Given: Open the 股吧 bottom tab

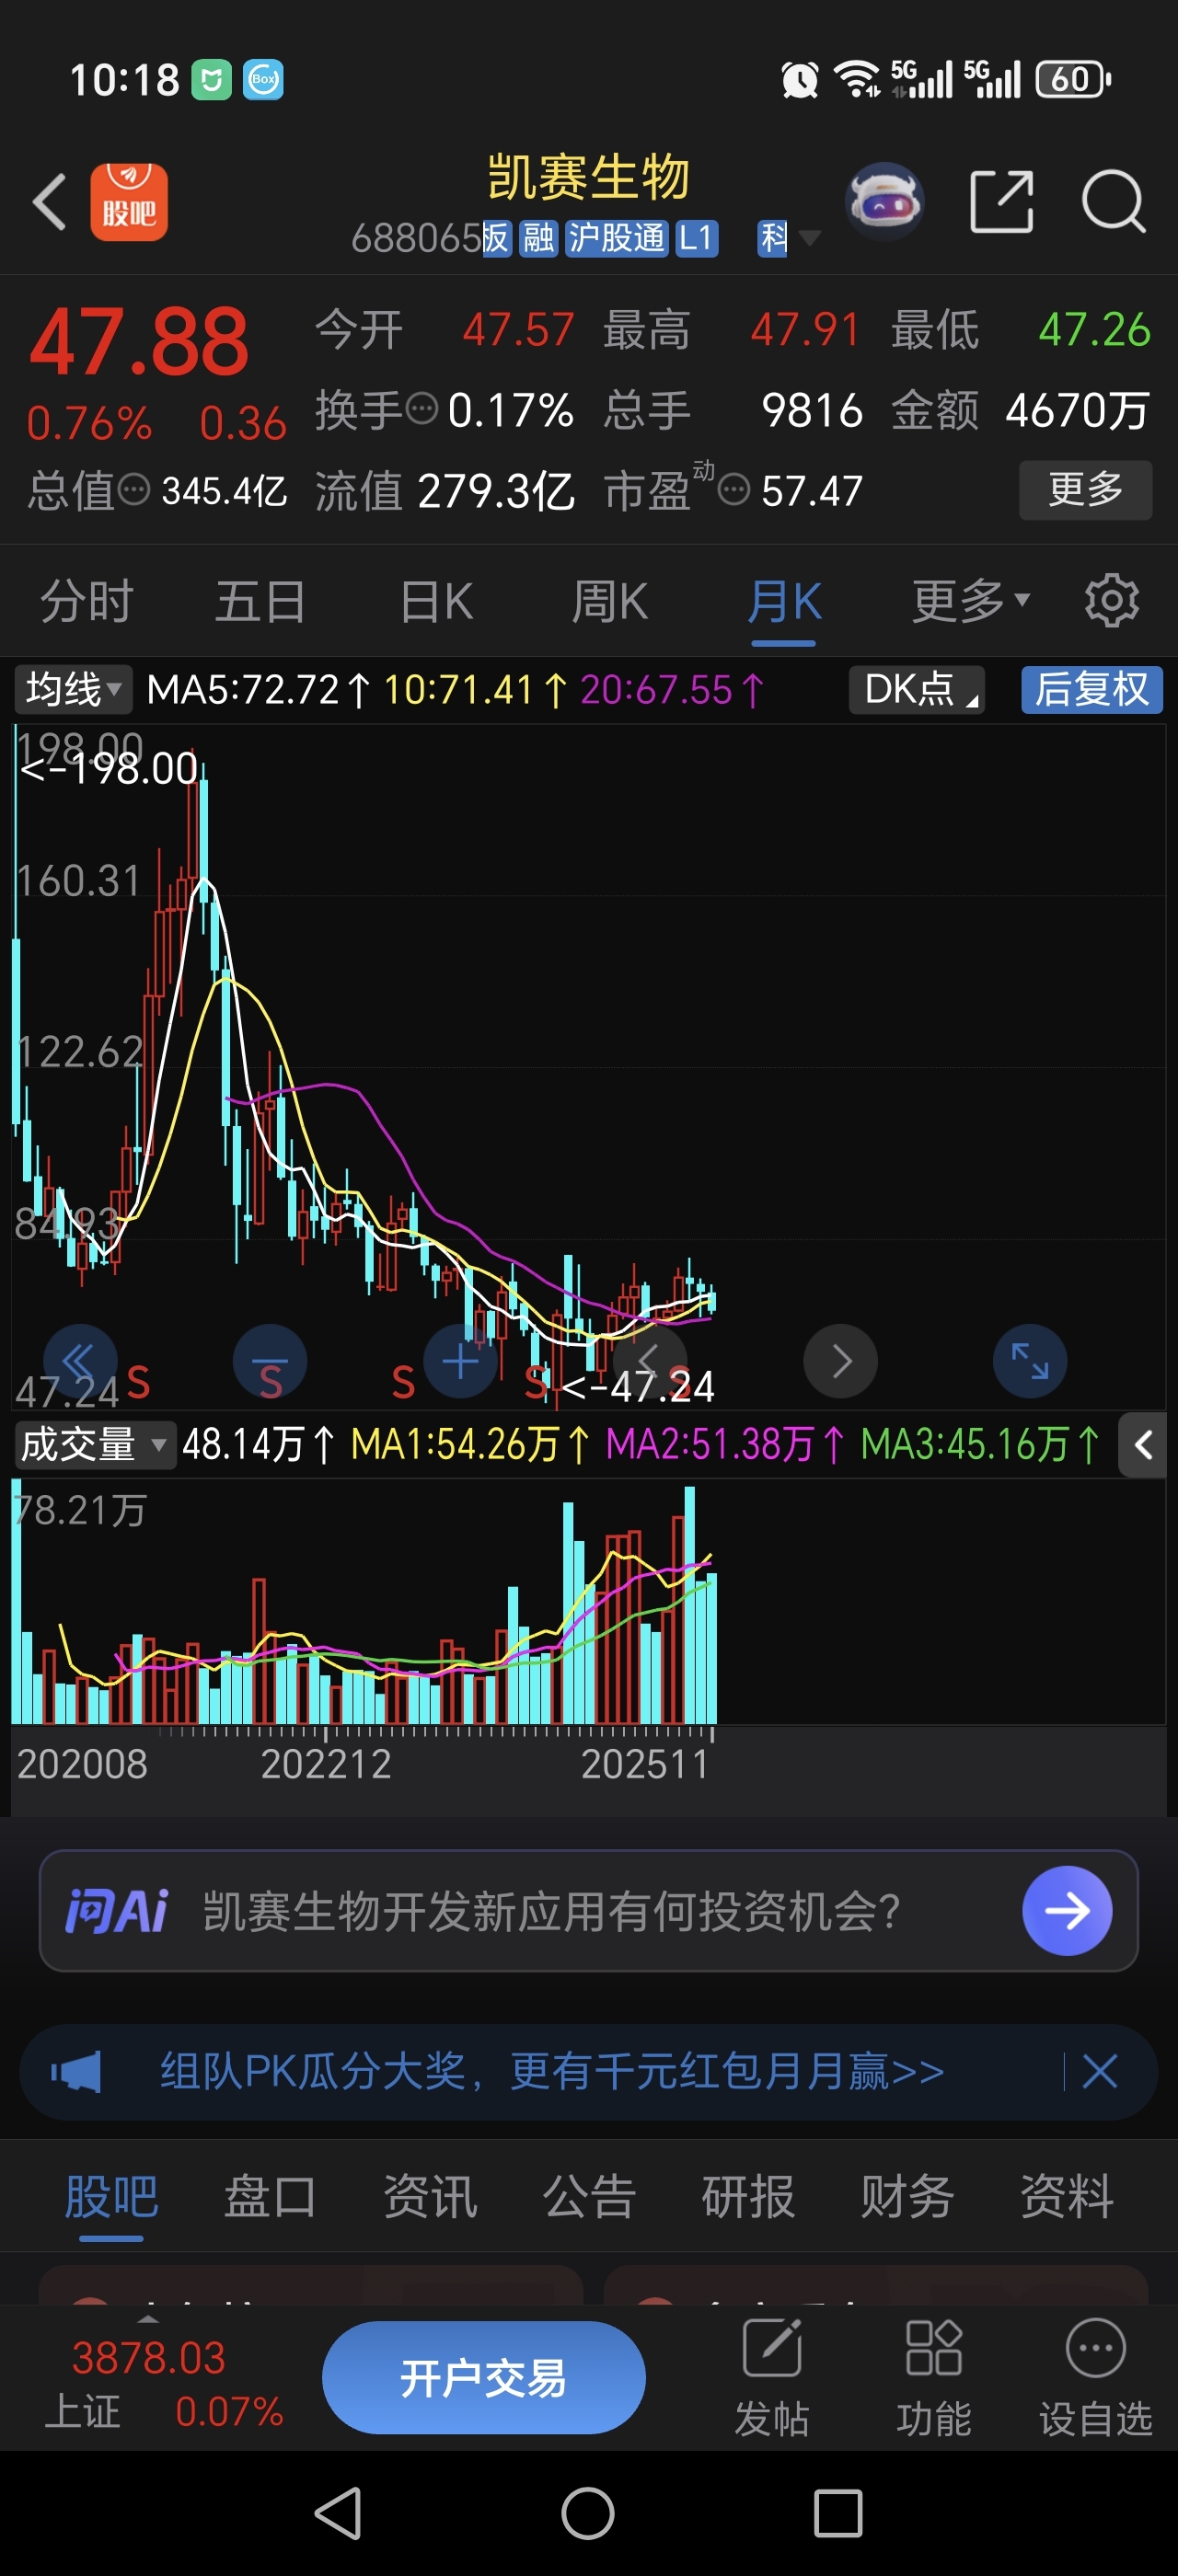Looking at the screenshot, I should pyautogui.click(x=111, y=2196).
